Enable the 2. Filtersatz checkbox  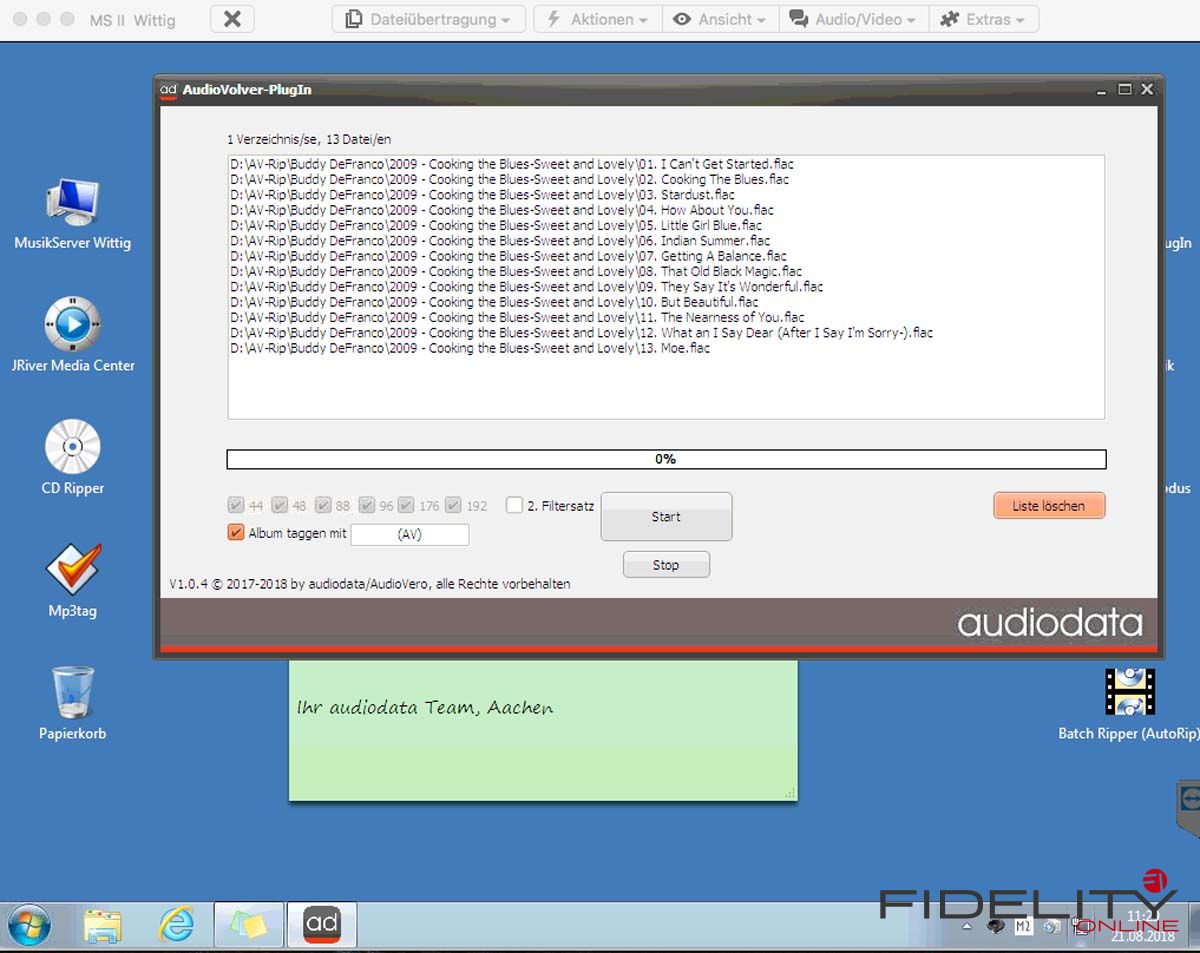(x=514, y=506)
